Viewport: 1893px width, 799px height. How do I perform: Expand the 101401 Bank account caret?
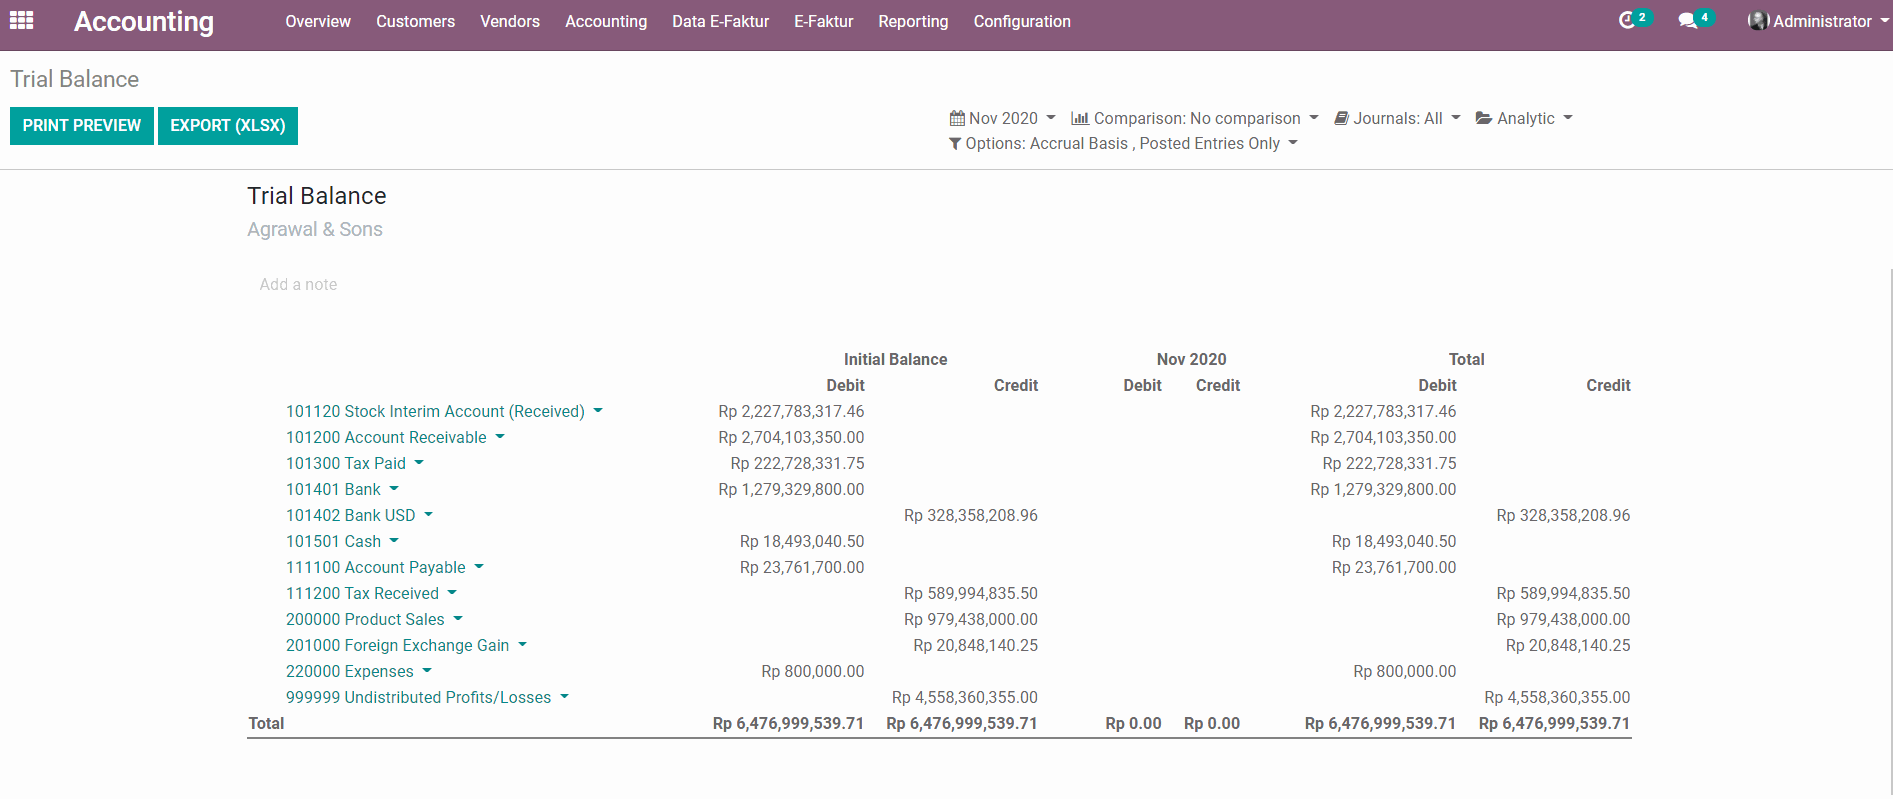pyautogui.click(x=394, y=489)
